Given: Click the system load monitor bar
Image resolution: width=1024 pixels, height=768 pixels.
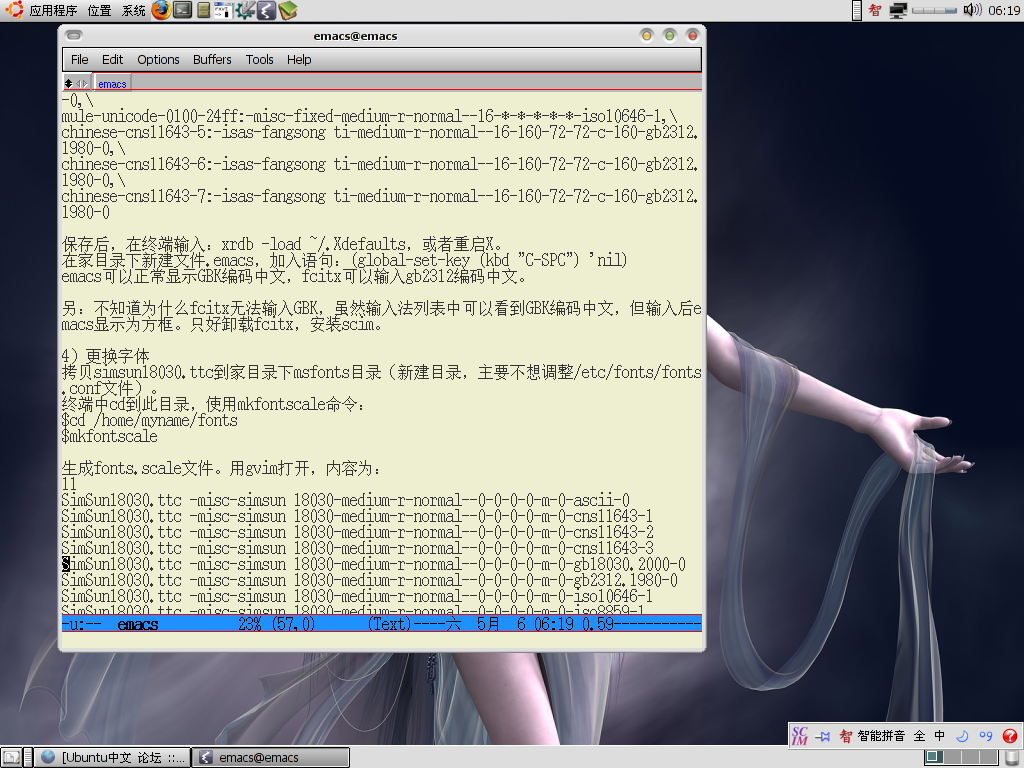Looking at the screenshot, I should [x=935, y=10].
